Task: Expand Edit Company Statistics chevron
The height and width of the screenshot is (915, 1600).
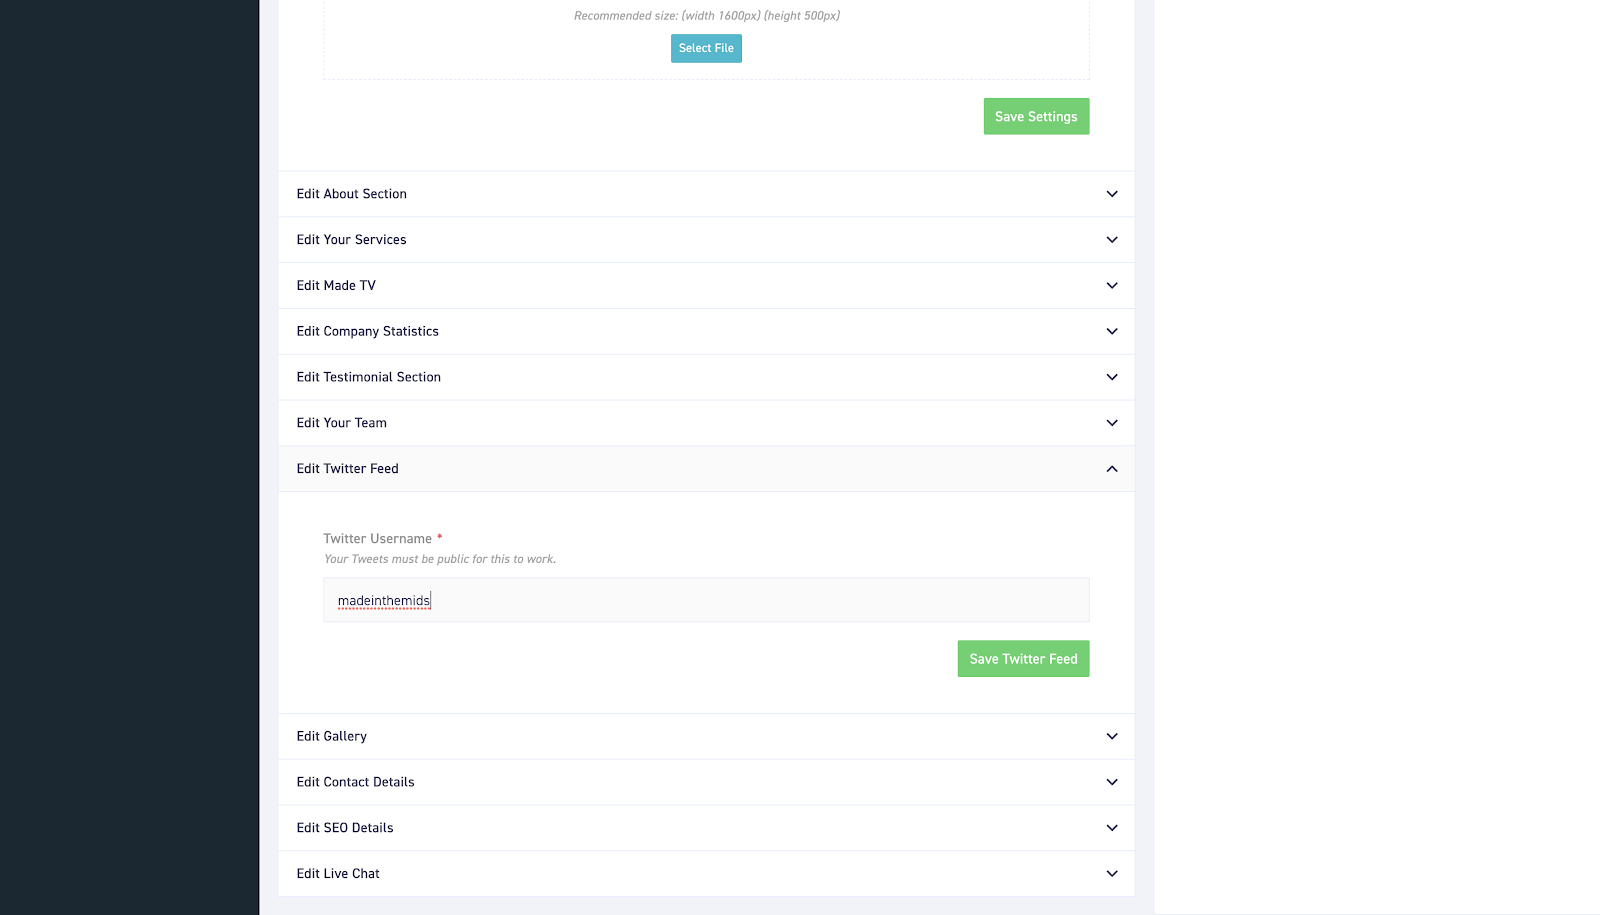Action: pos(1112,331)
